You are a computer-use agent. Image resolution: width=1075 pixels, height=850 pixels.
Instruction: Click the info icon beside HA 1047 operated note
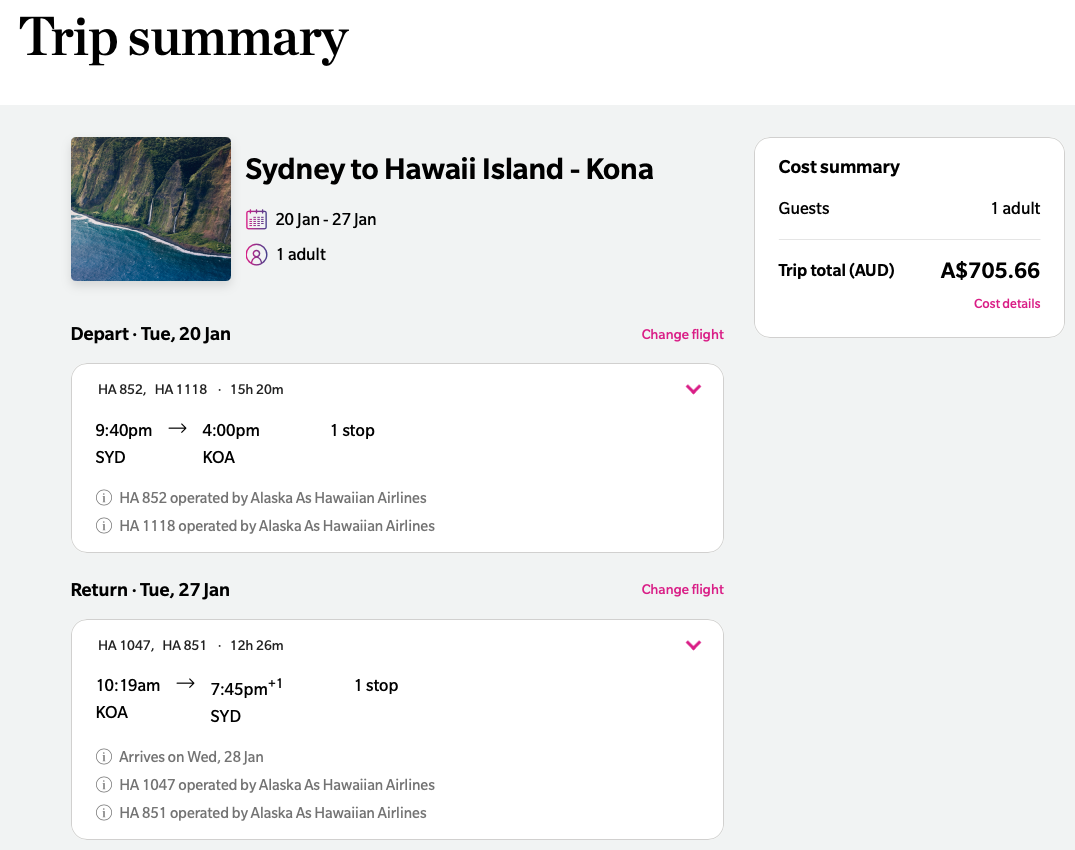[x=104, y=784]
